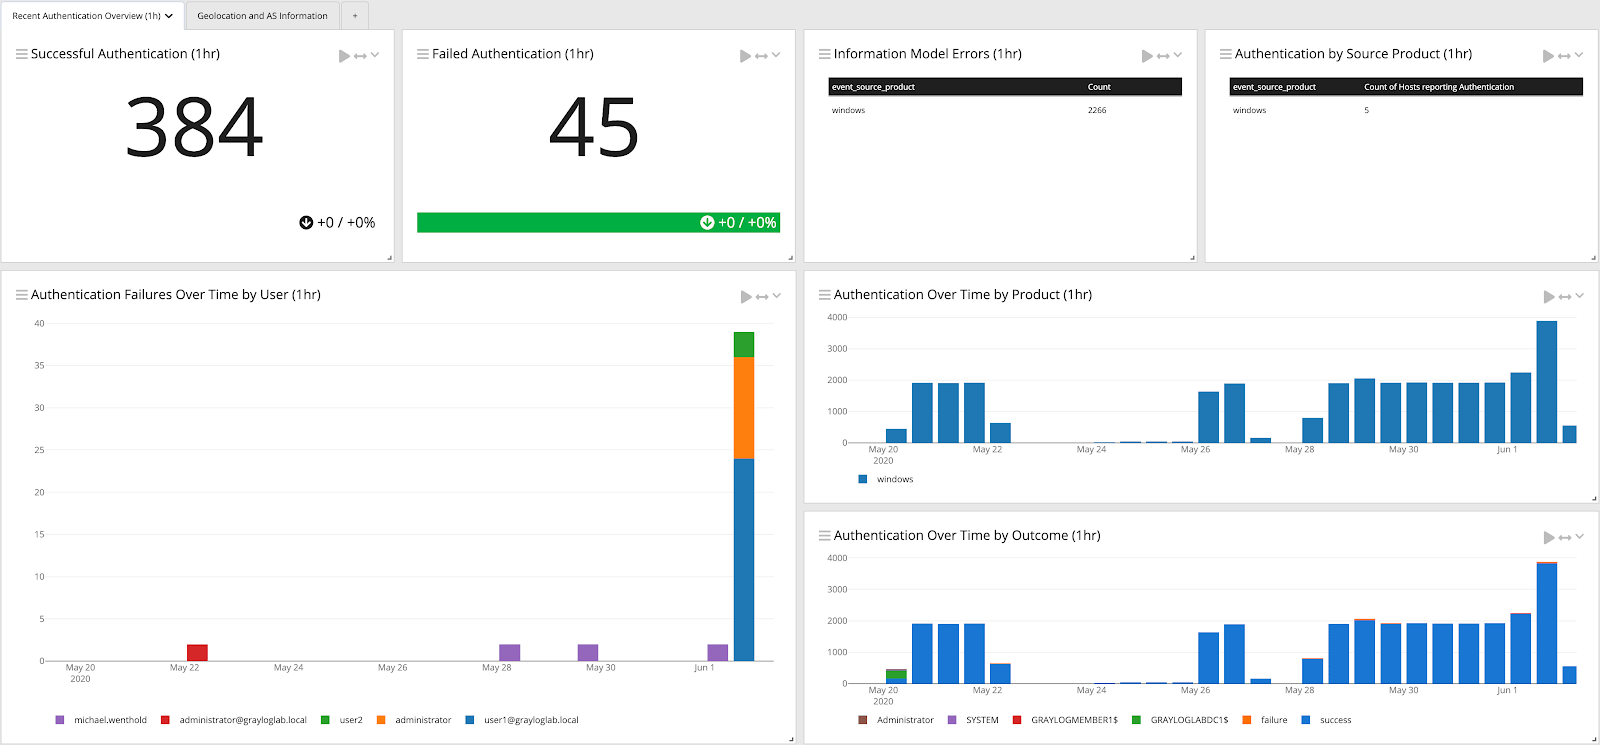Click play icon on Authentication by Source Product
This screenshot has height=745, width=1600.
pos(1548,56)
